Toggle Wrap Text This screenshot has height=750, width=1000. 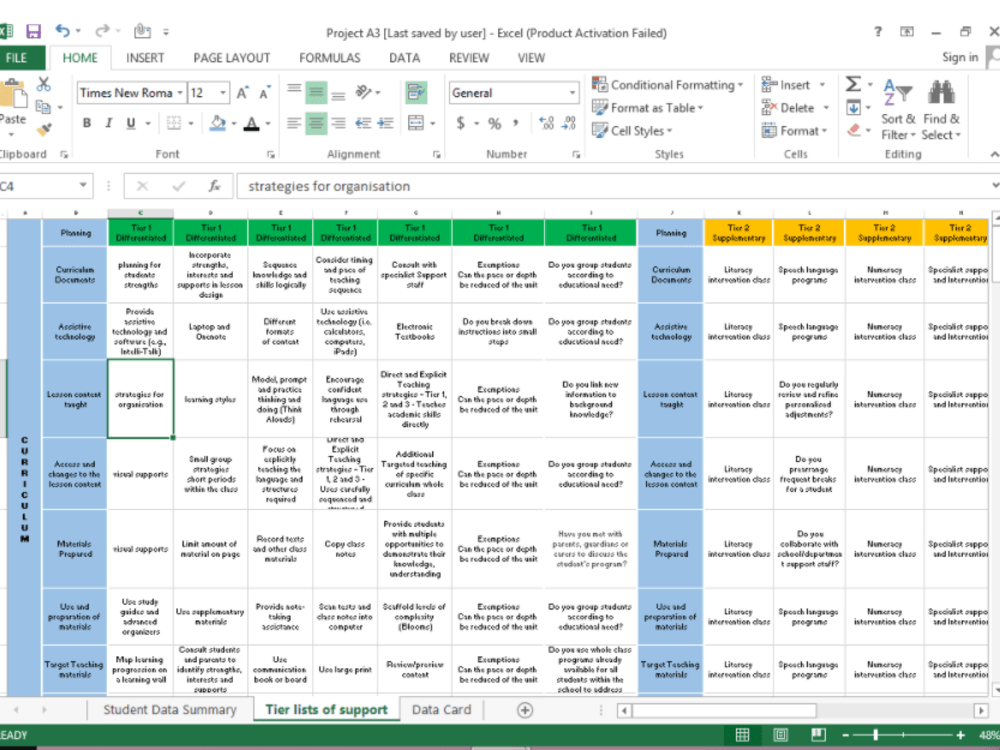416,93
